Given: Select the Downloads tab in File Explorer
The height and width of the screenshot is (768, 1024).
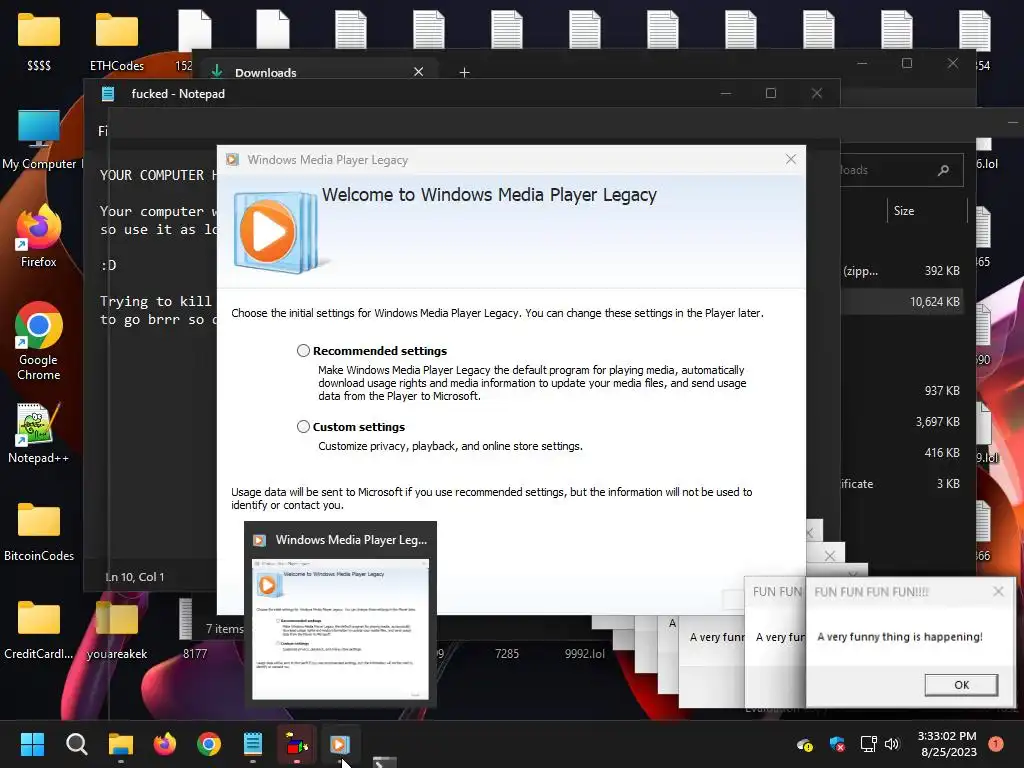Looking at the screenshot, I should pos(265,72).
